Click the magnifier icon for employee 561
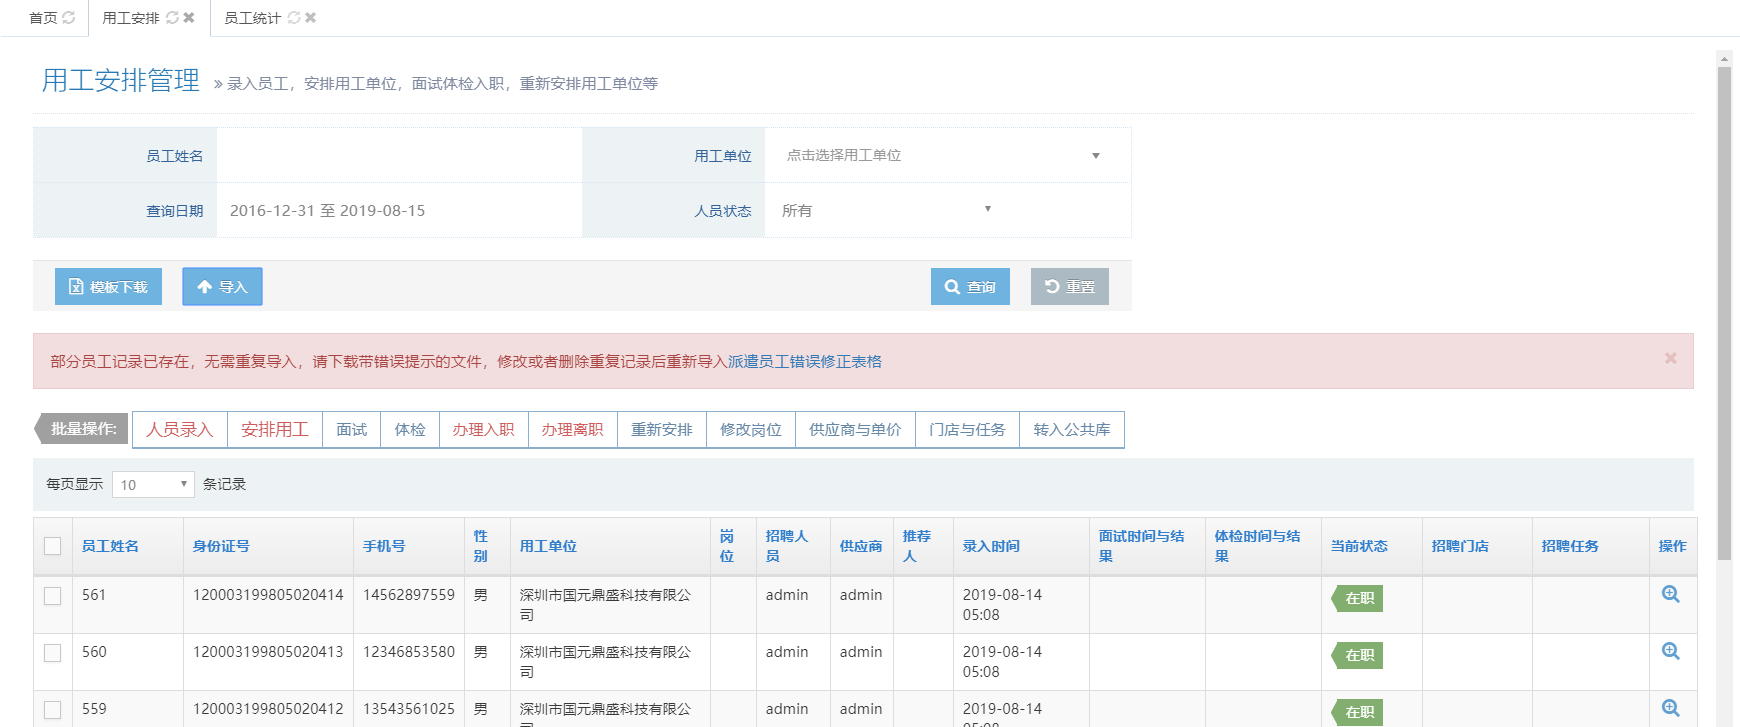This screenshot has width=1740, height=727. [x=1670, y=594]
